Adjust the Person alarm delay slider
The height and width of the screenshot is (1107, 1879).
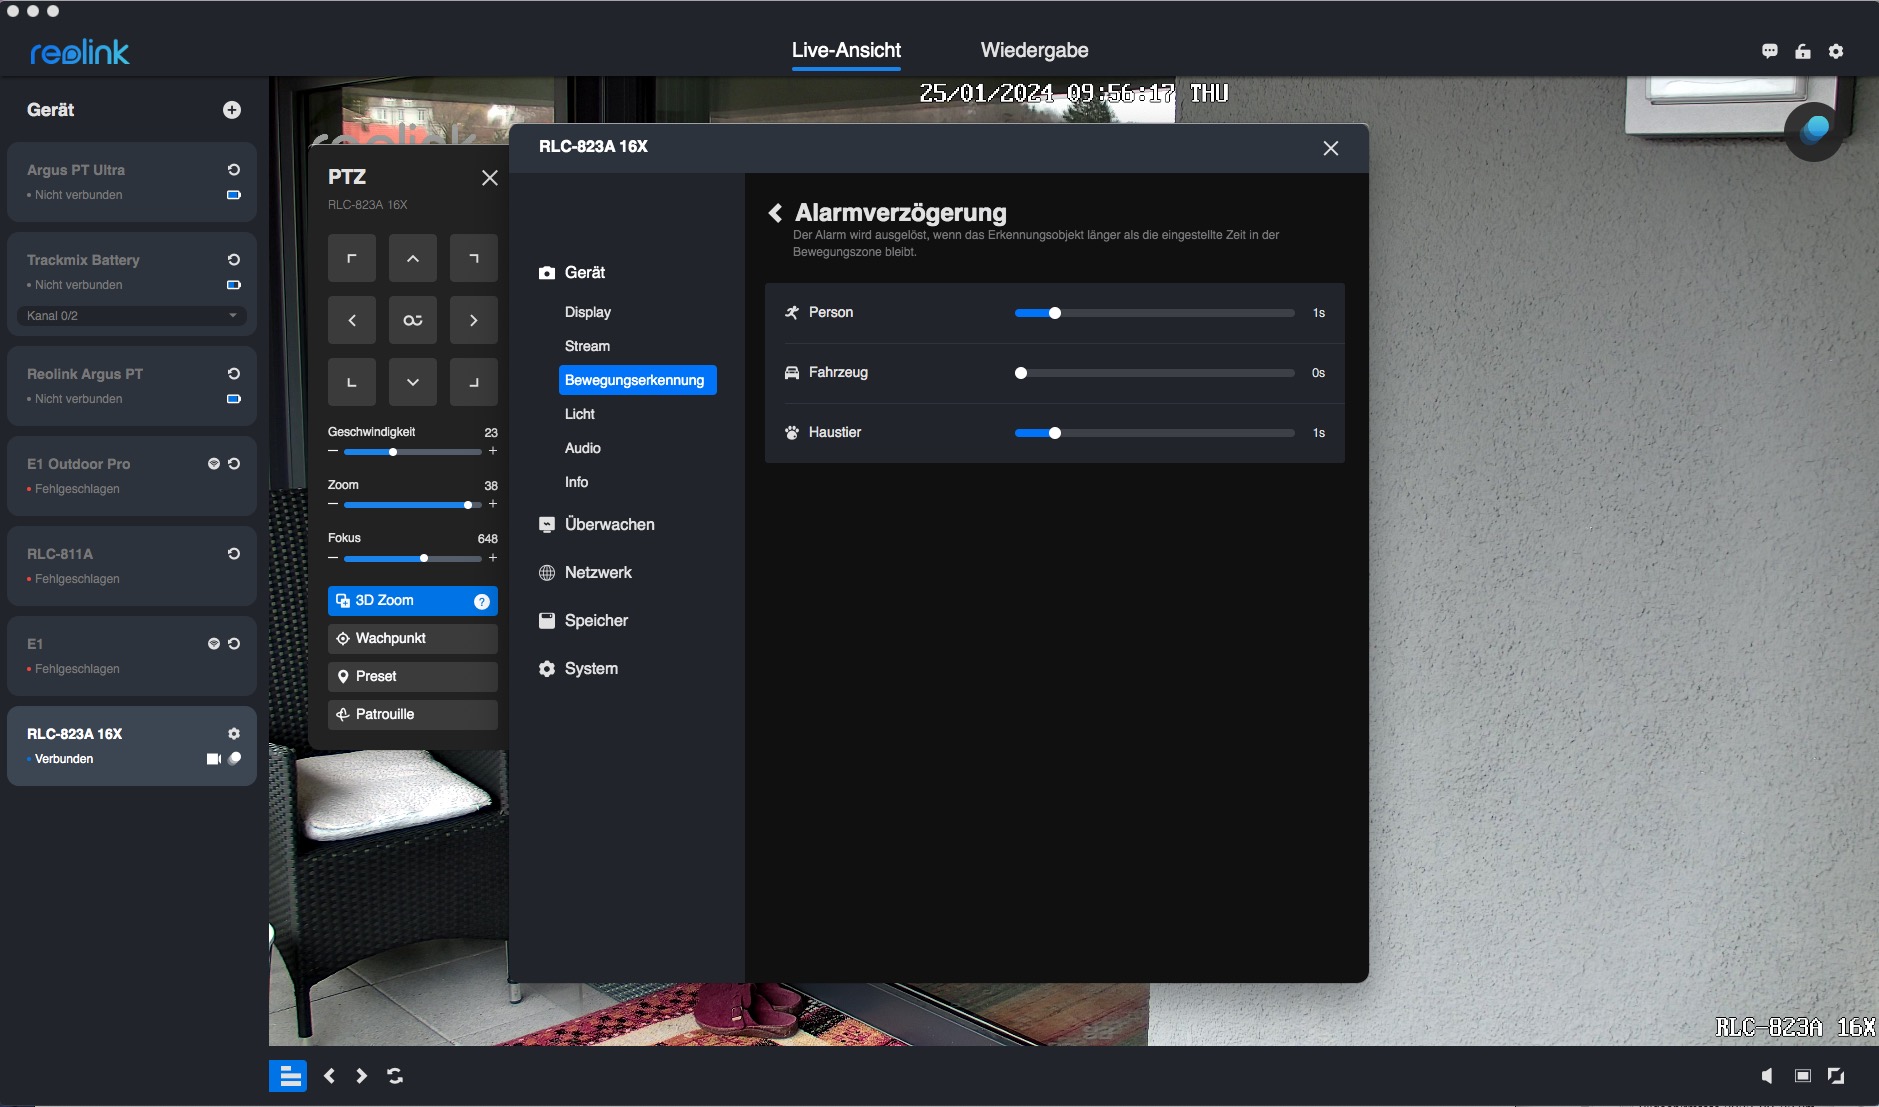click(x=1054, y=314)
